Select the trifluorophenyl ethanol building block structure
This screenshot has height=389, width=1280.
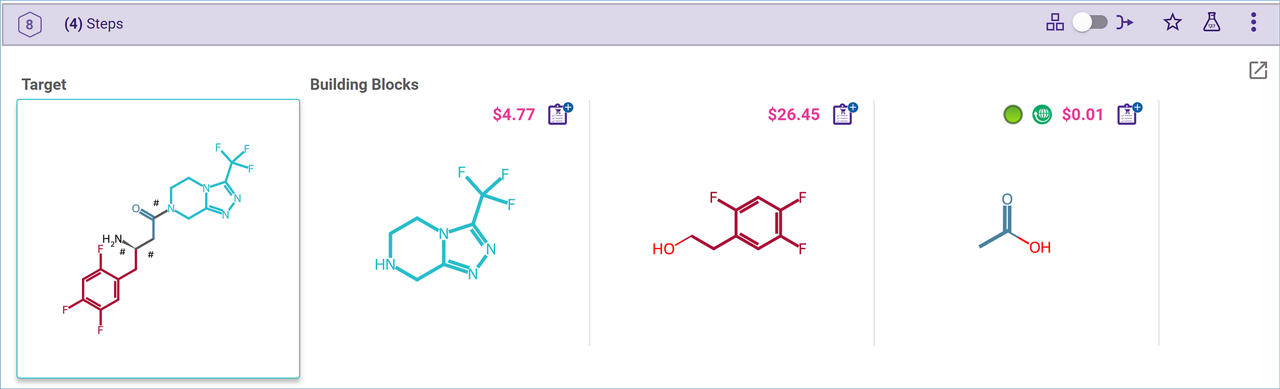click(730, 225)
